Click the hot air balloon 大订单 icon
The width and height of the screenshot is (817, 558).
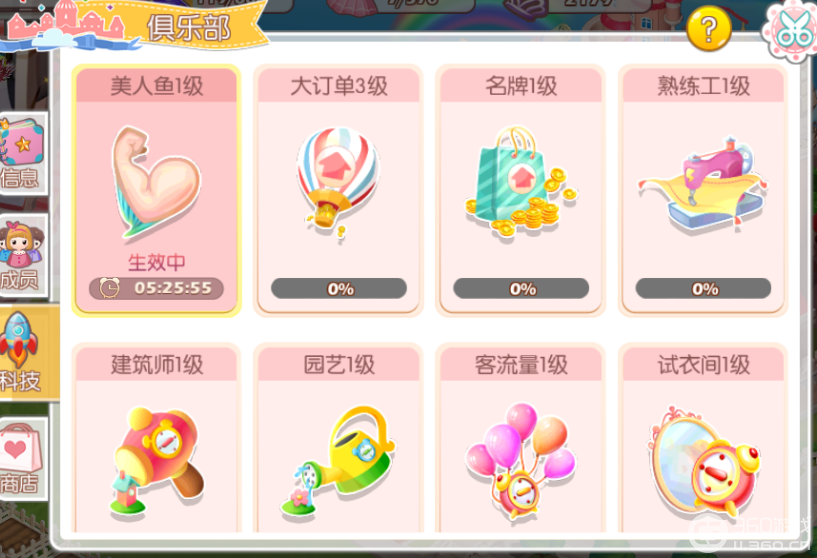[x=338, y=182]
